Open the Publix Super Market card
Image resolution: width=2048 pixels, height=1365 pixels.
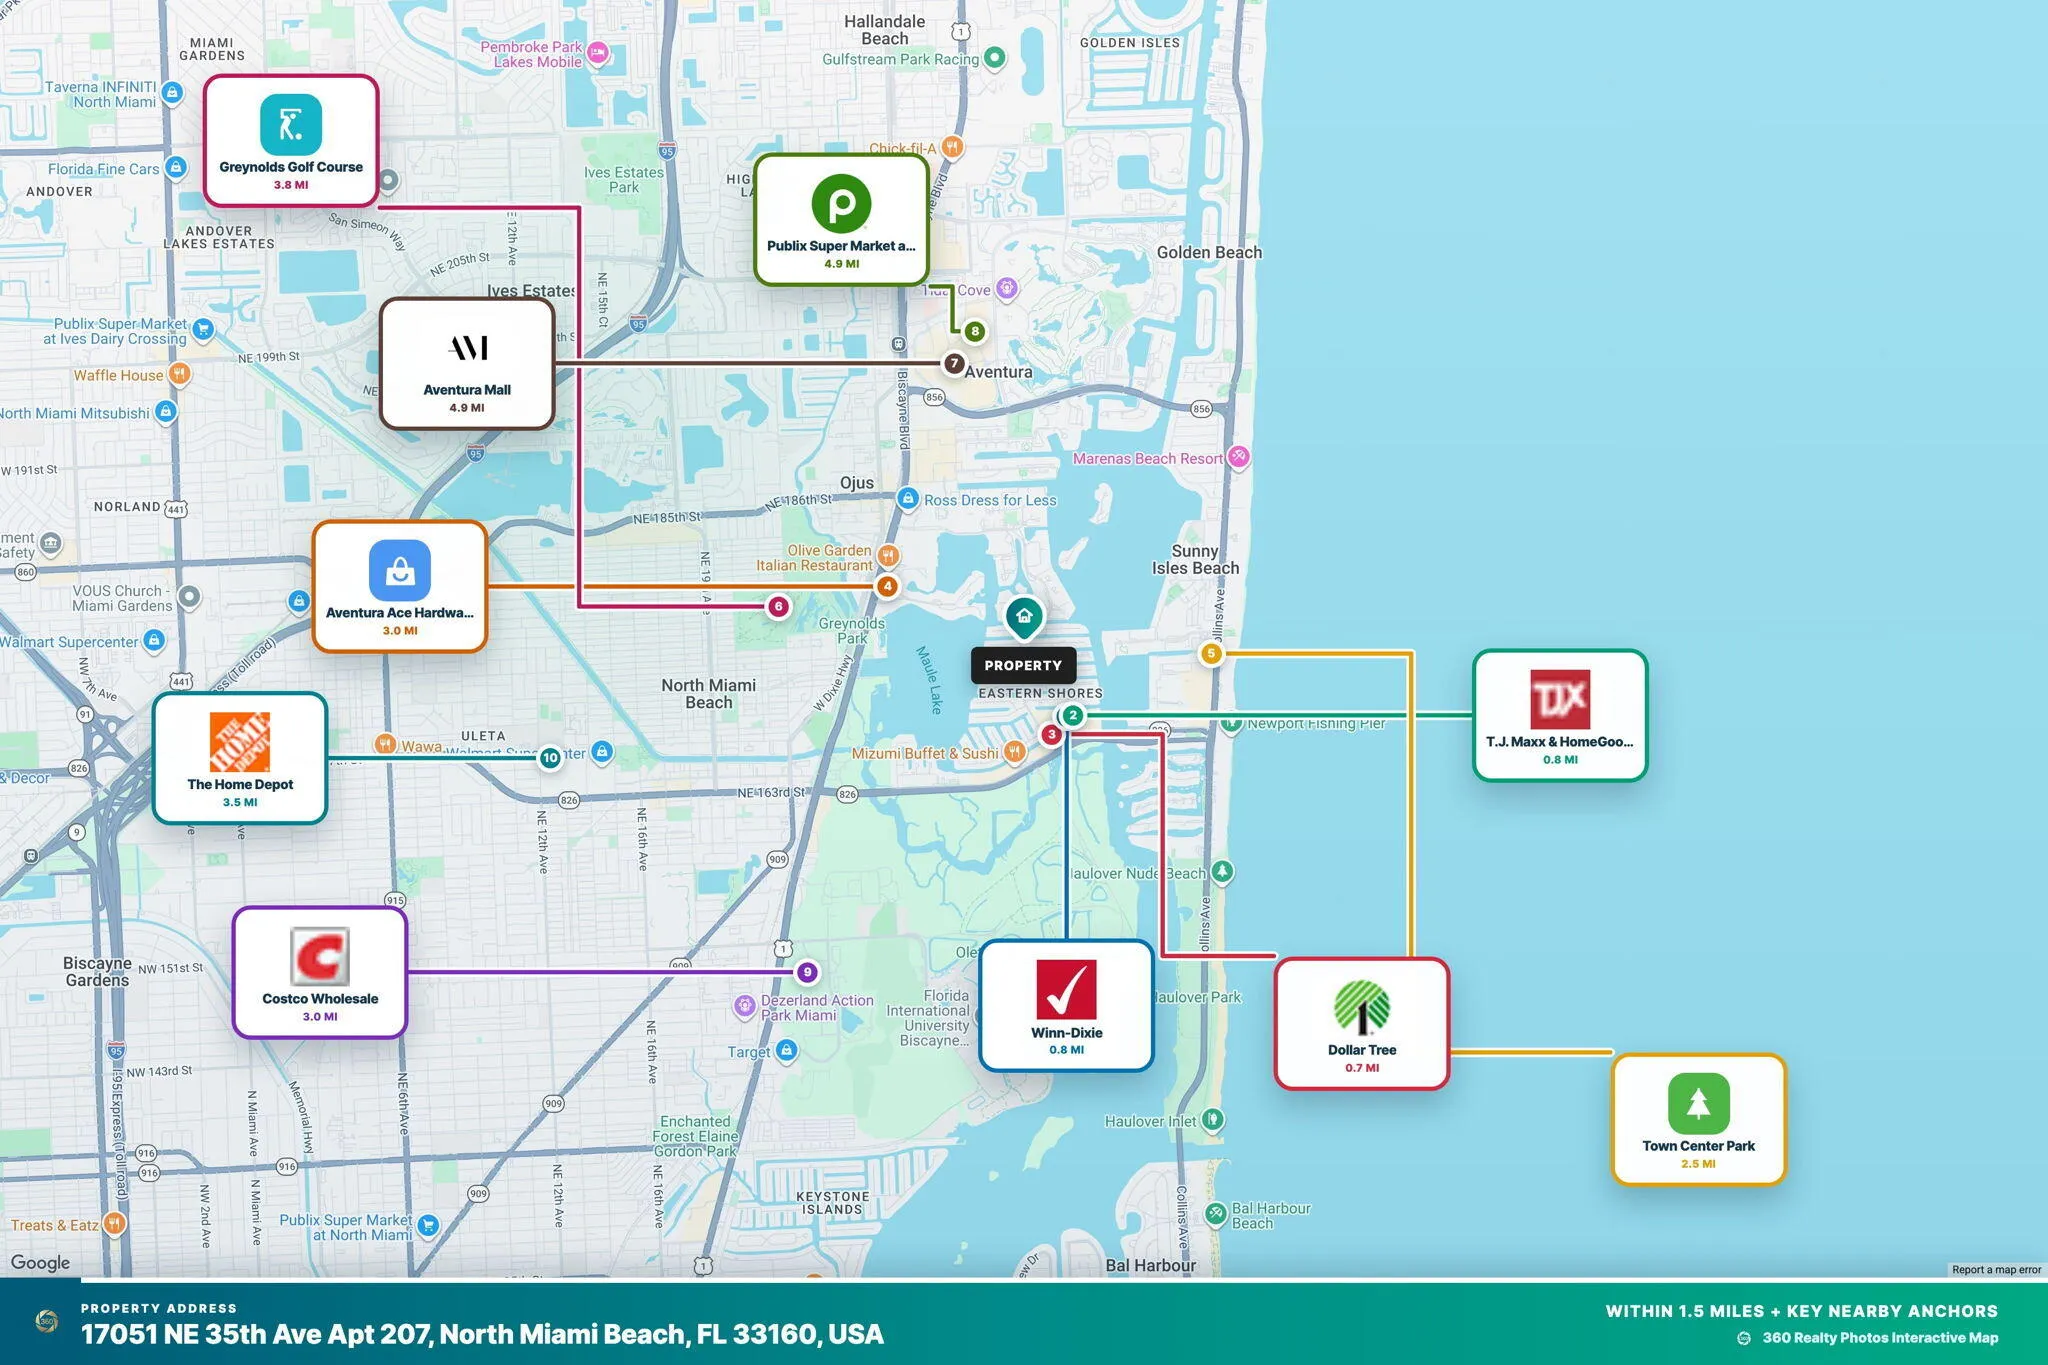841,220
